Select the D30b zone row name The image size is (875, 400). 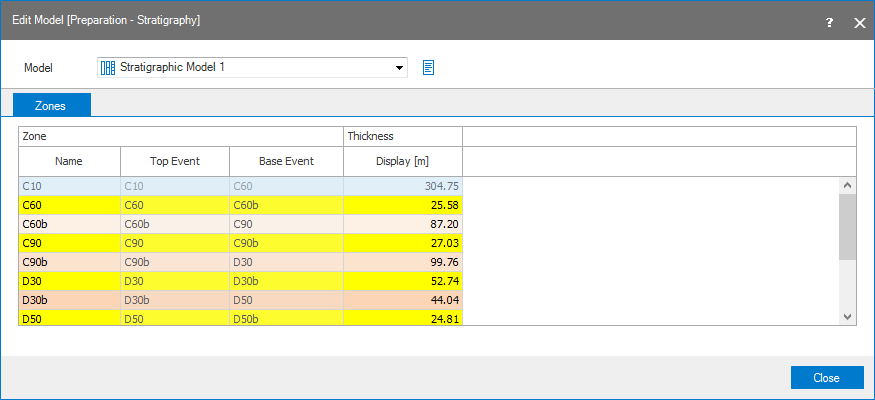tap(69, 299)
